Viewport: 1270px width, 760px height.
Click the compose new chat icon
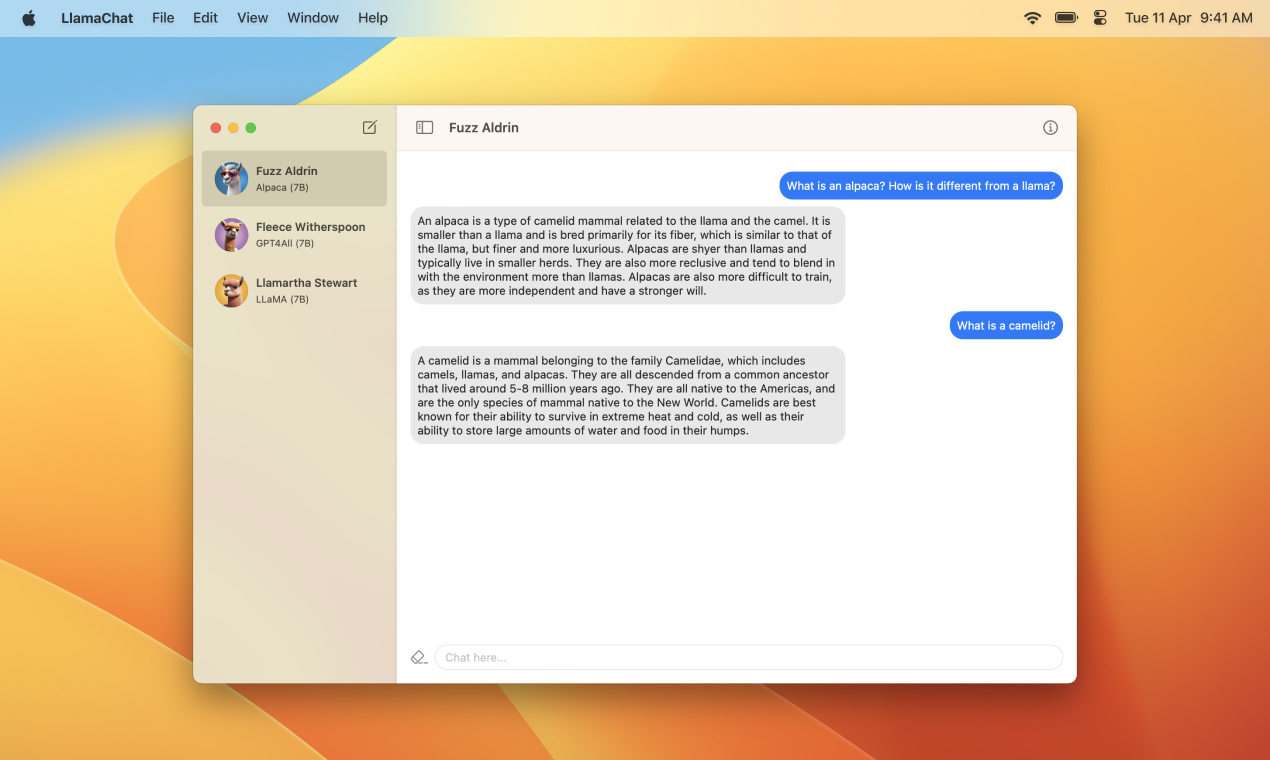point(370,127)
